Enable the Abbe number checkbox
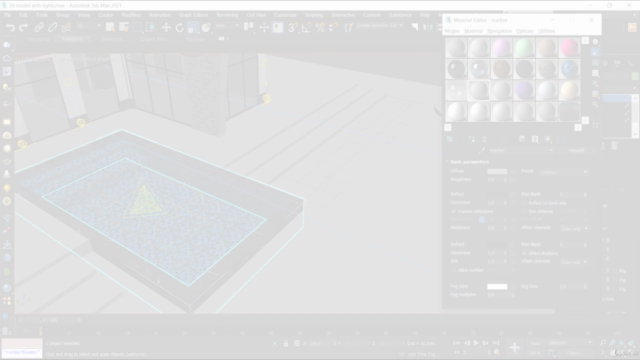The image size is (640, 360). pyautogui.click(x=453, y=270)
